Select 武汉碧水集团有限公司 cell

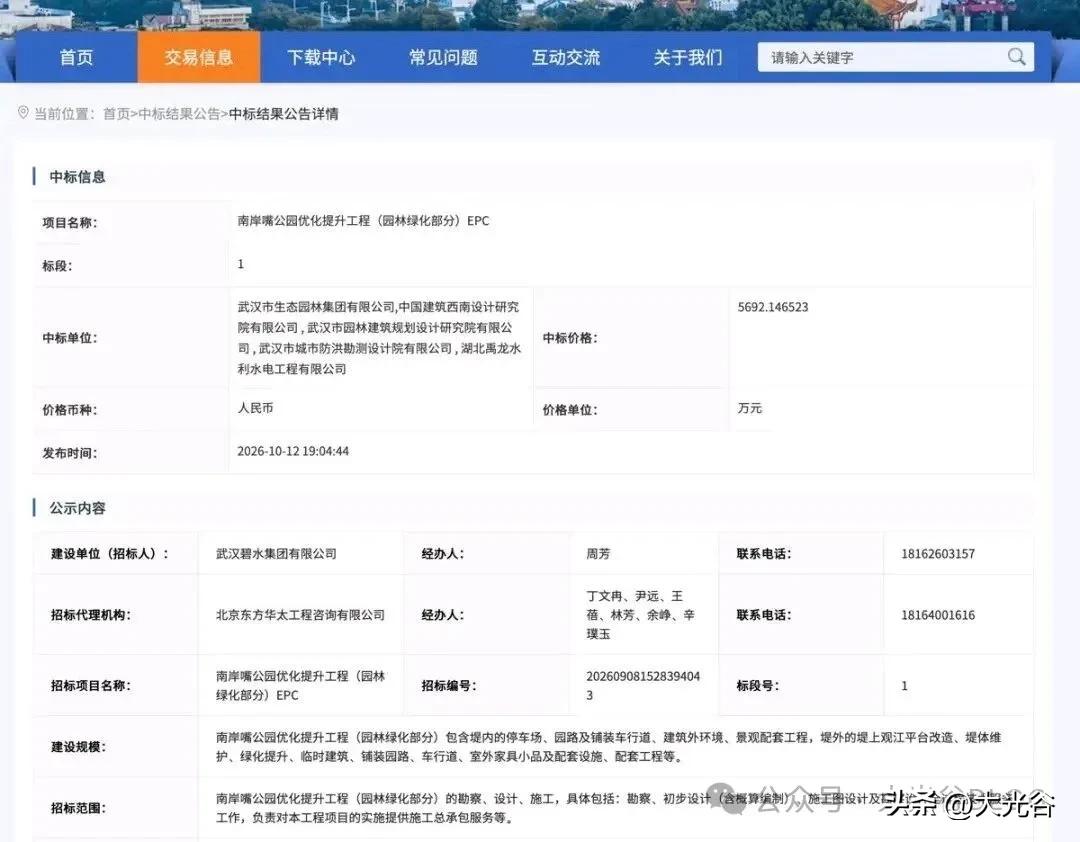tap(276, 554)
